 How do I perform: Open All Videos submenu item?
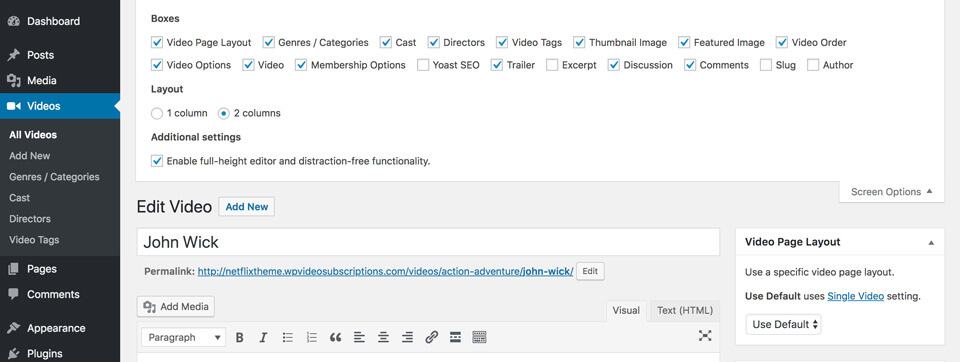(33, 135)
